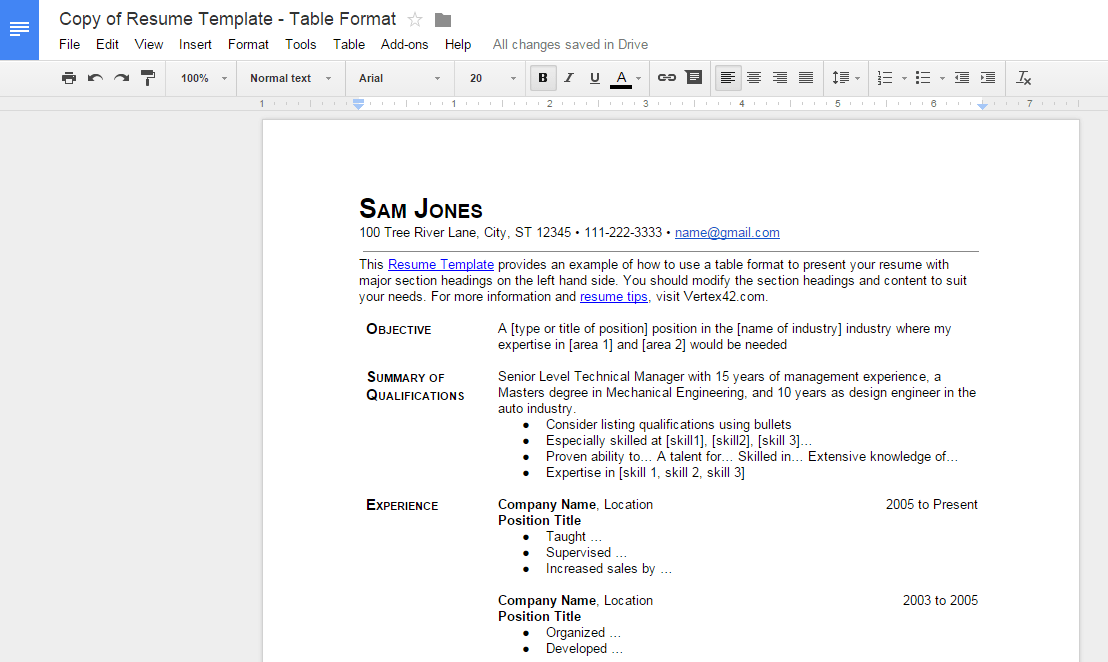1108x662 pixels.
Task: Open the zoom 100% dropdown
Action: 203,78
